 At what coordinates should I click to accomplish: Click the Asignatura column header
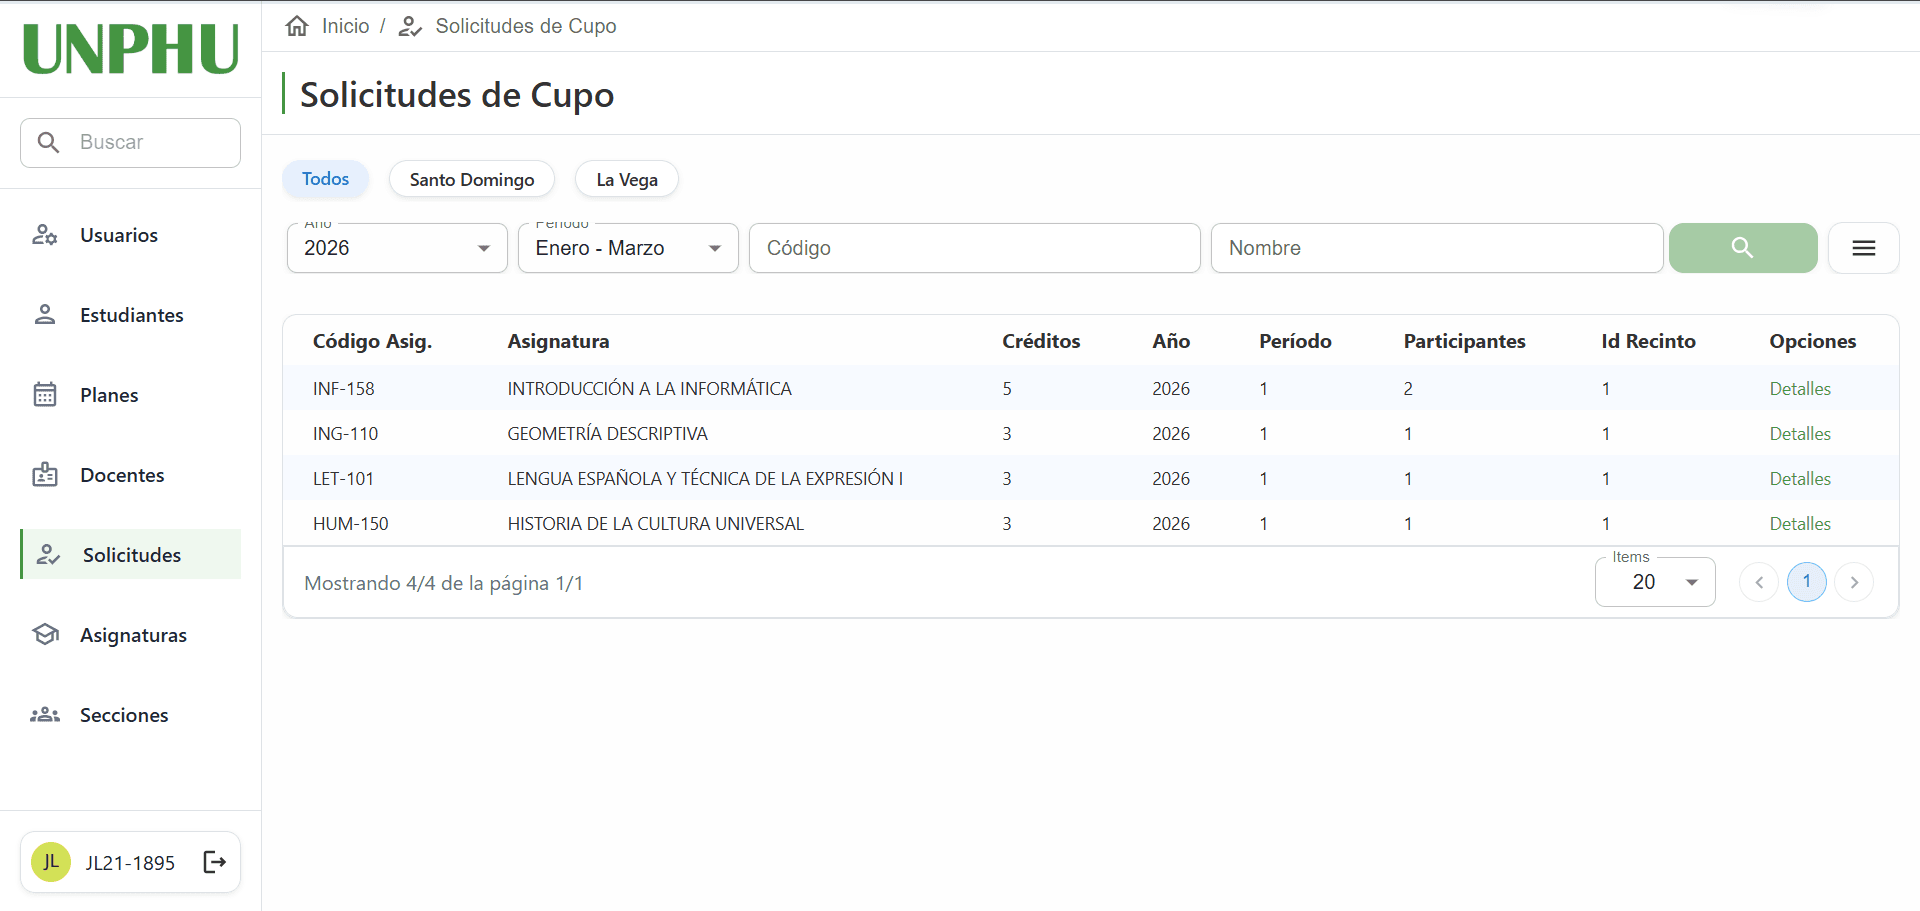(x=558, y=341)
